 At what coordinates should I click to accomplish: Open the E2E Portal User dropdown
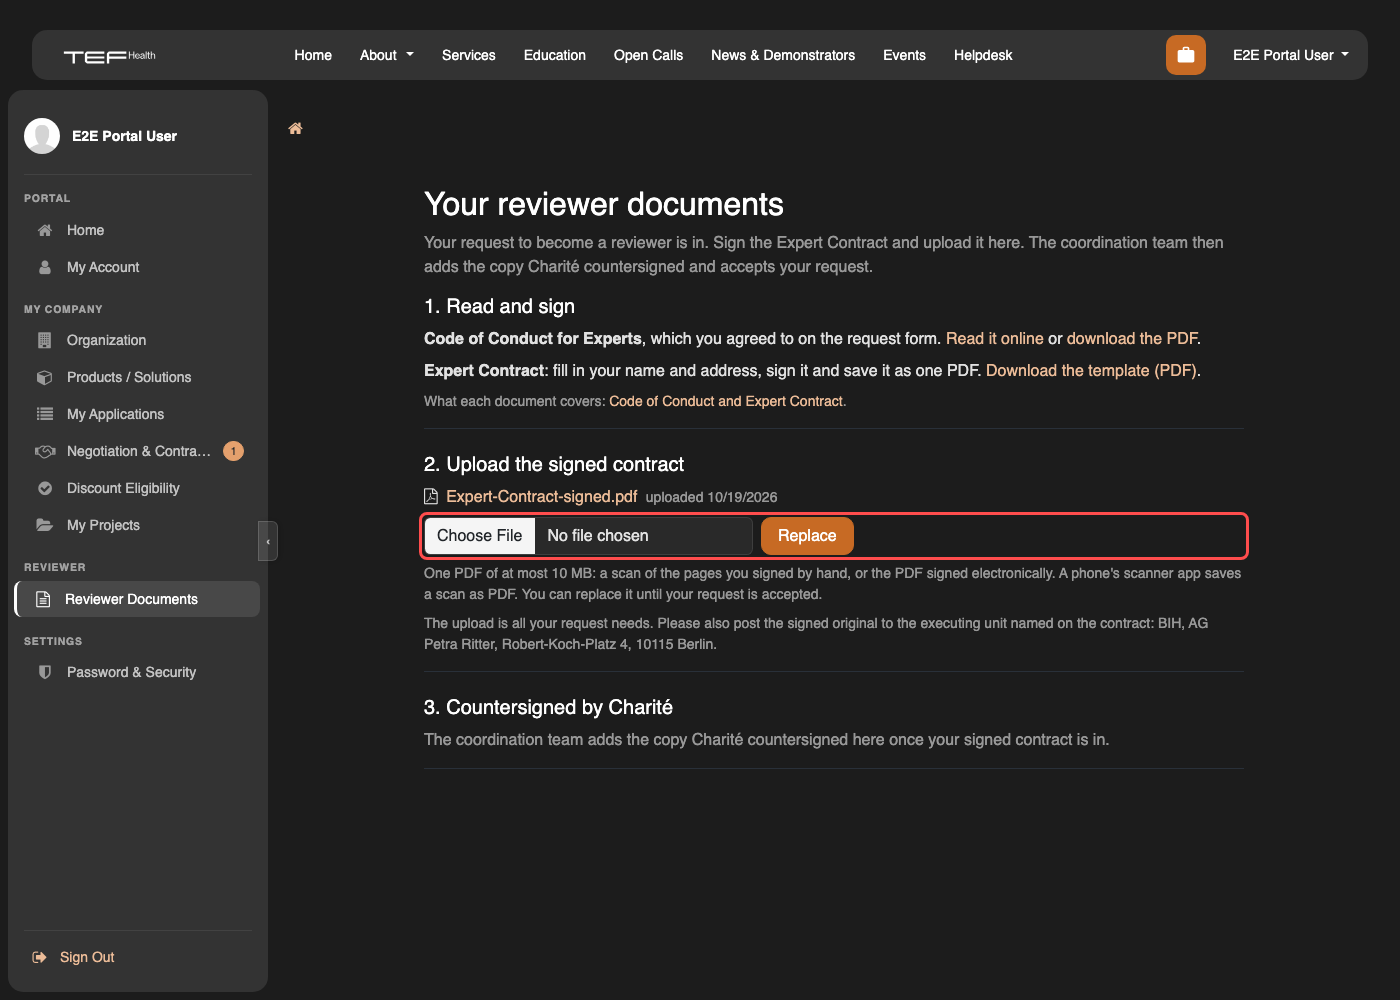[x=1291, y=55]
